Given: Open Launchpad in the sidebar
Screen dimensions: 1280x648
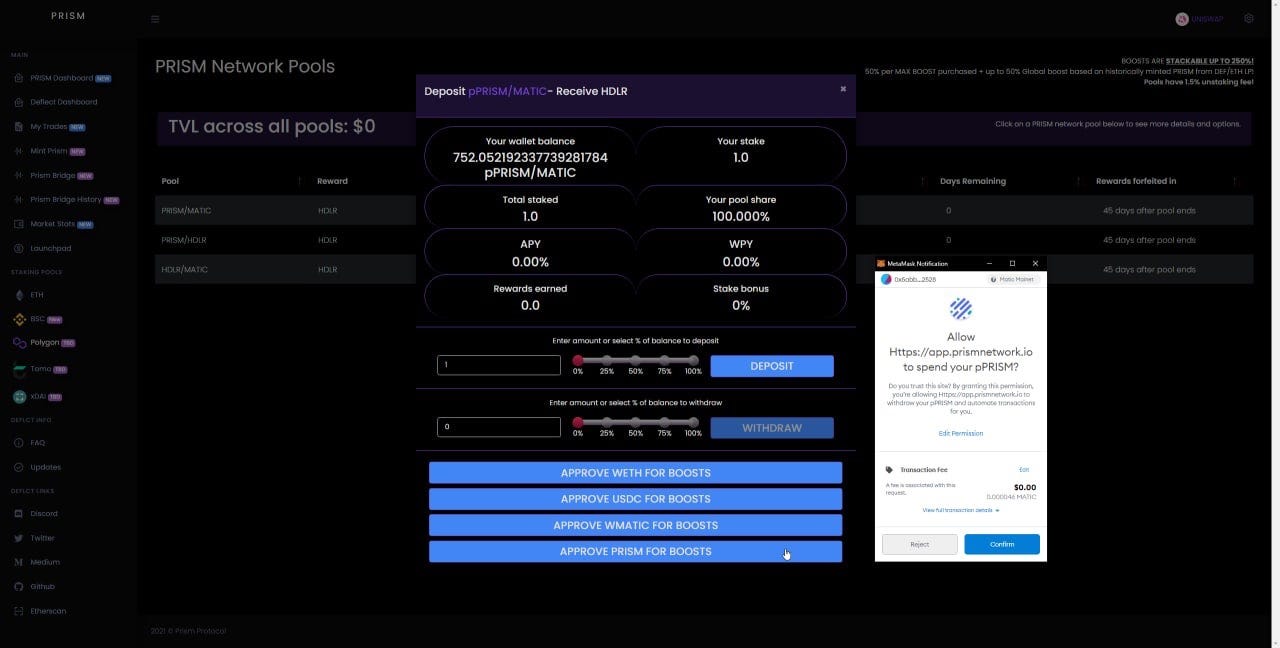Looking at the screenshot, I should (51, 248).
